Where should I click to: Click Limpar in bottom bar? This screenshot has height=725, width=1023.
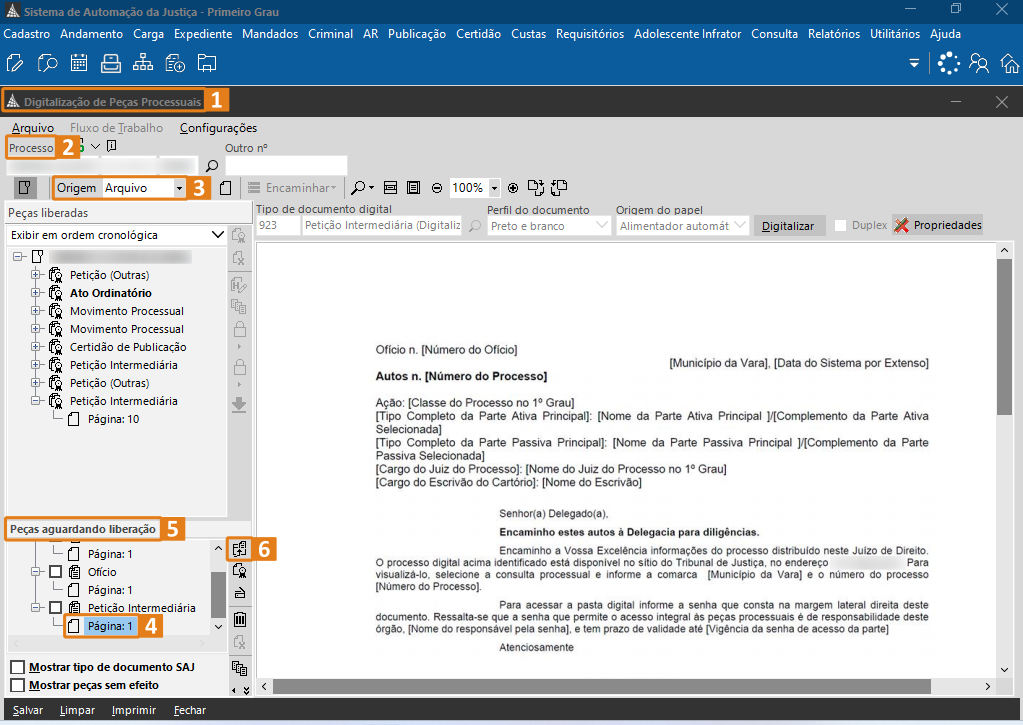pos(77,710)
